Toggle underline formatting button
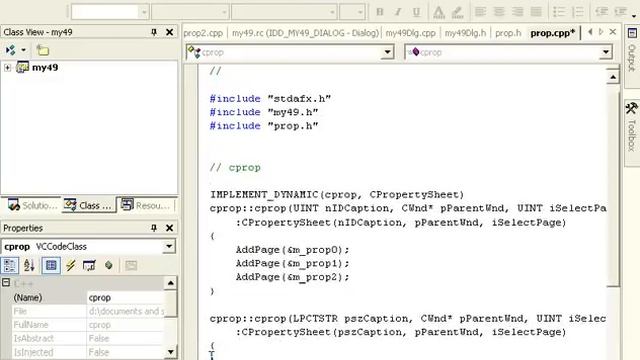The height and width of the screenshot is (360, 640). [x=416, y=12]
